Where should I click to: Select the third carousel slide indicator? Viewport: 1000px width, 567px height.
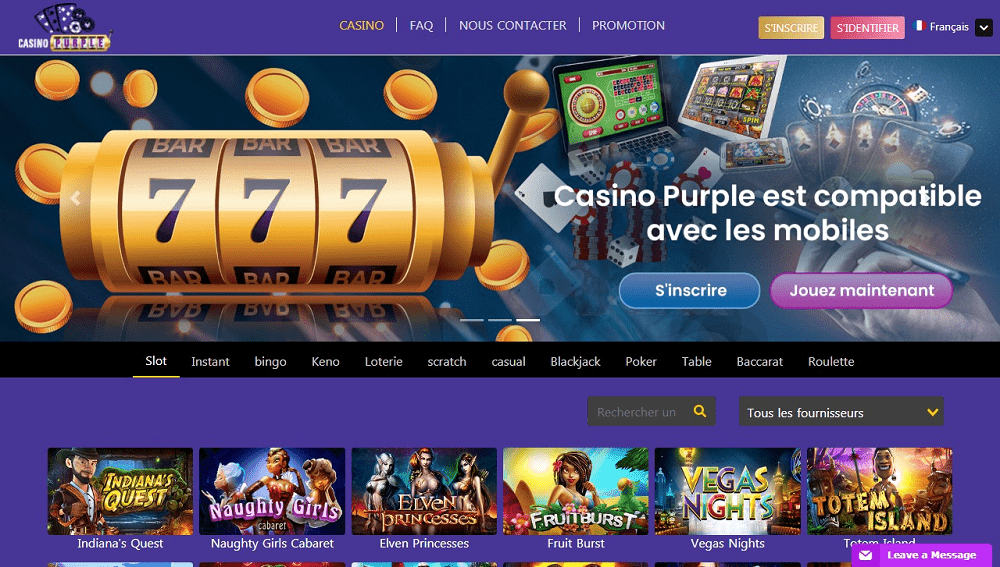(x=528, y=320)
